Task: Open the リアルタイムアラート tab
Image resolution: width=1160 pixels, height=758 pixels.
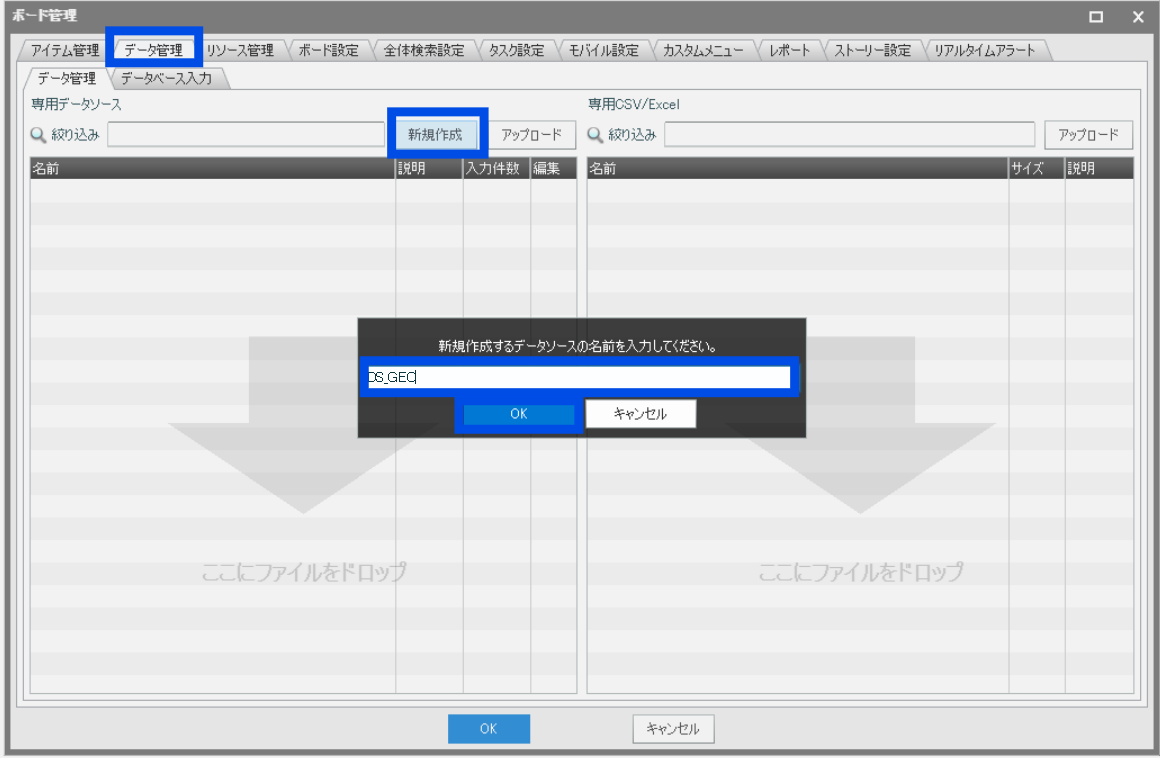Action: [x=985, y=50]
